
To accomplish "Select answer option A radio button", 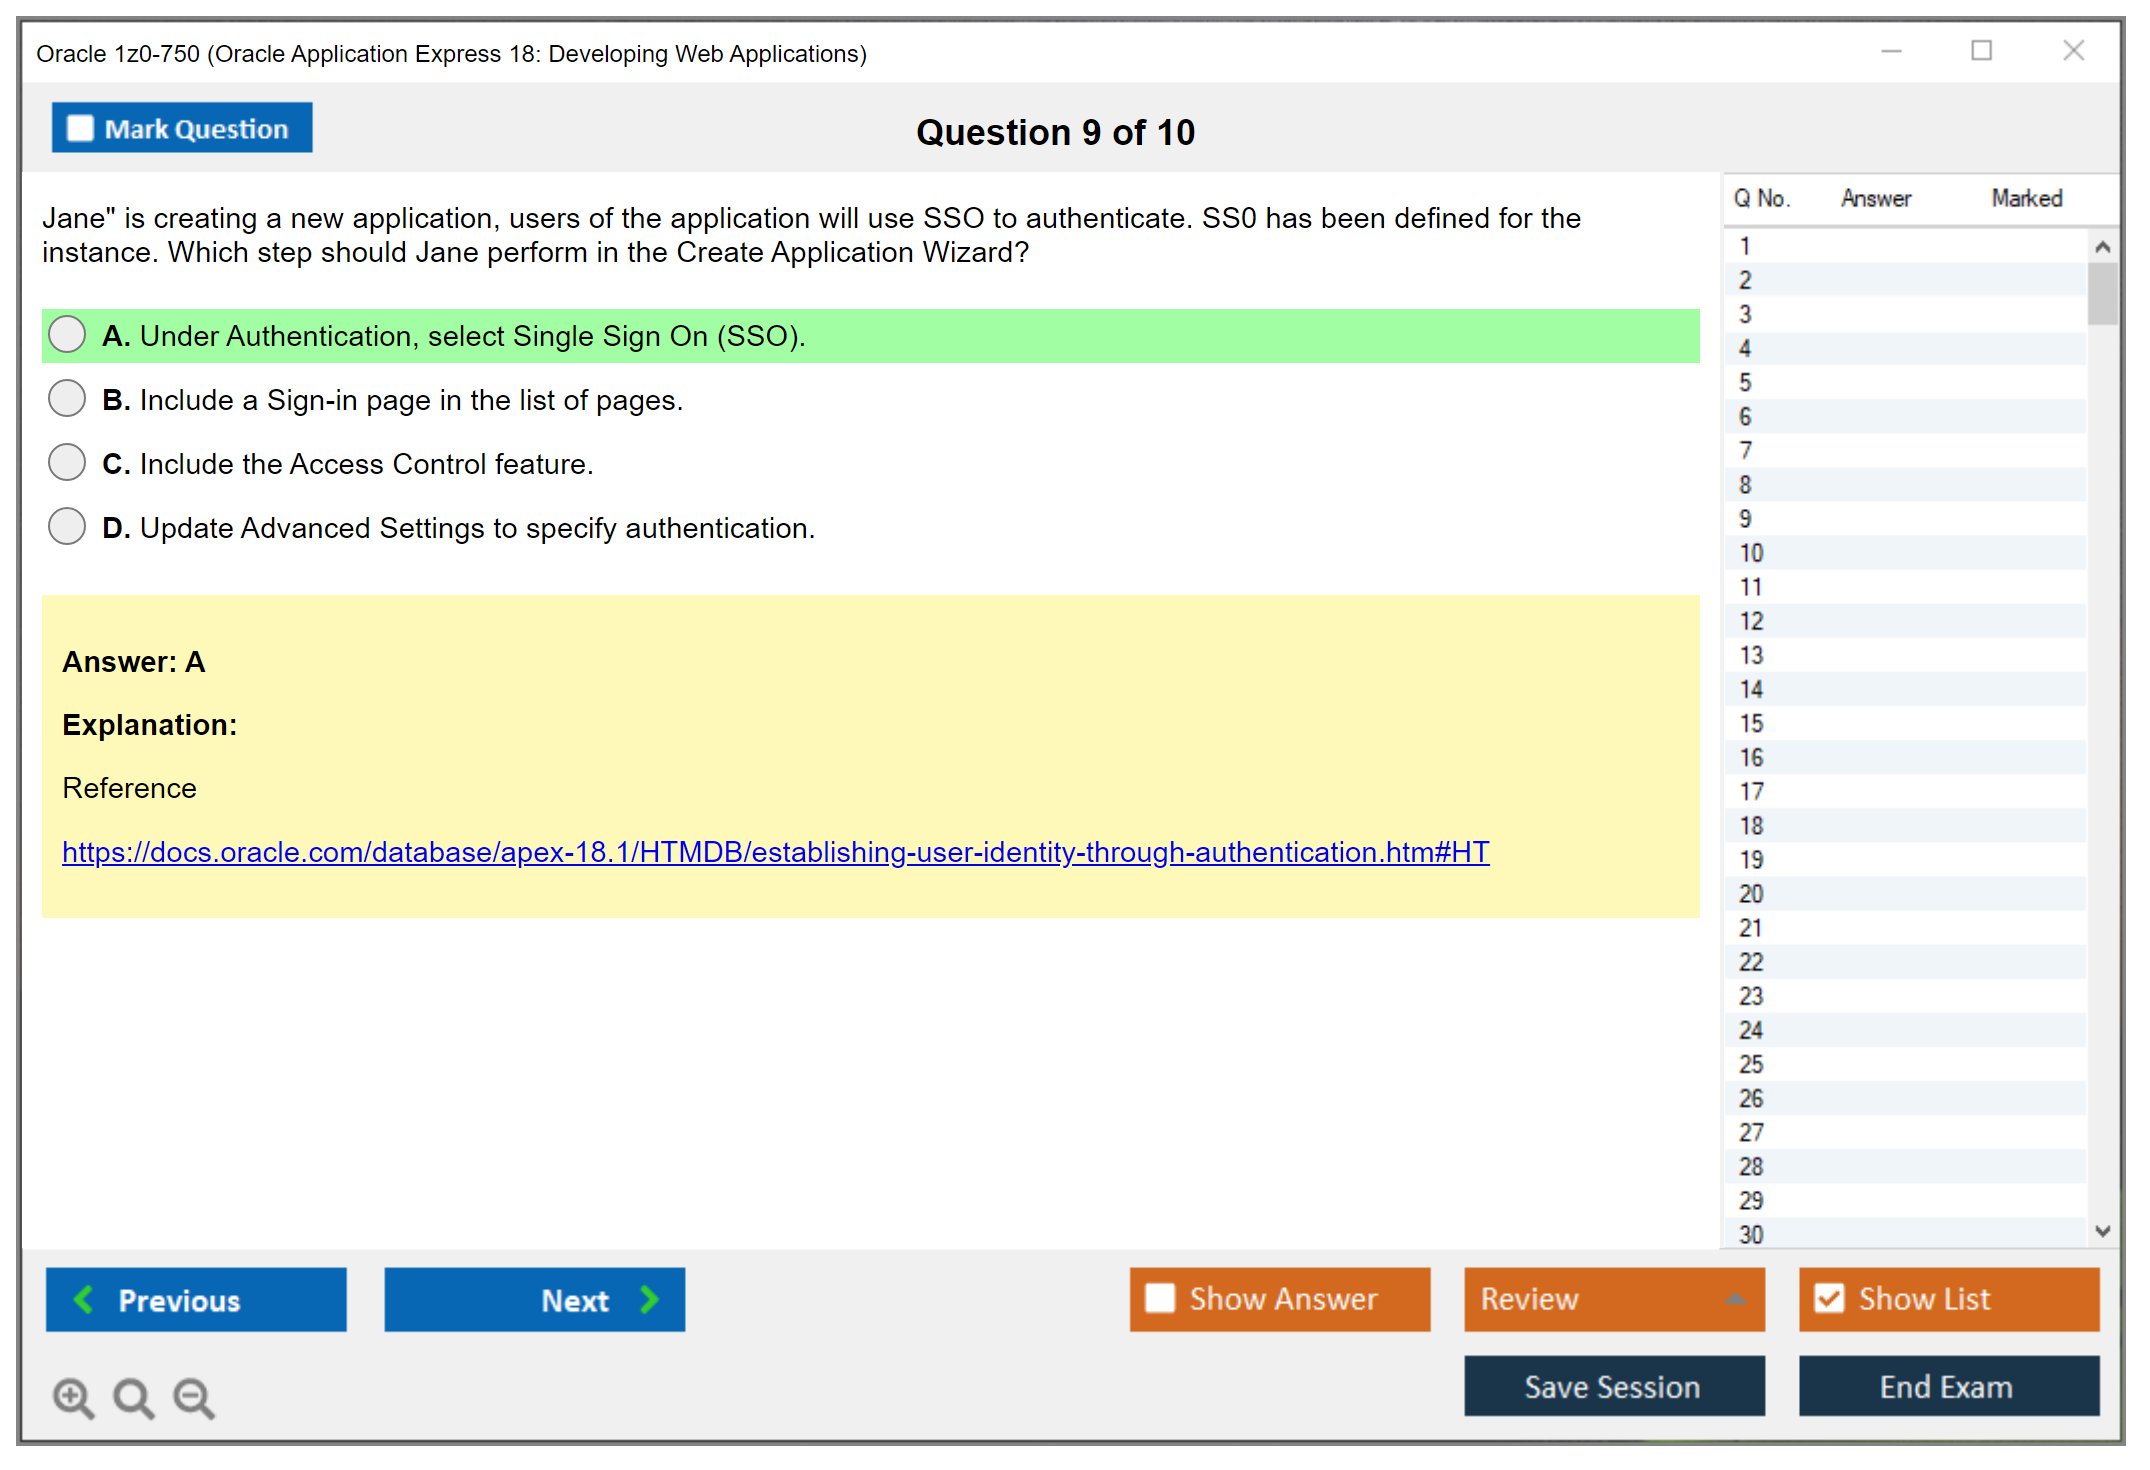I will [x=66, y=334].
